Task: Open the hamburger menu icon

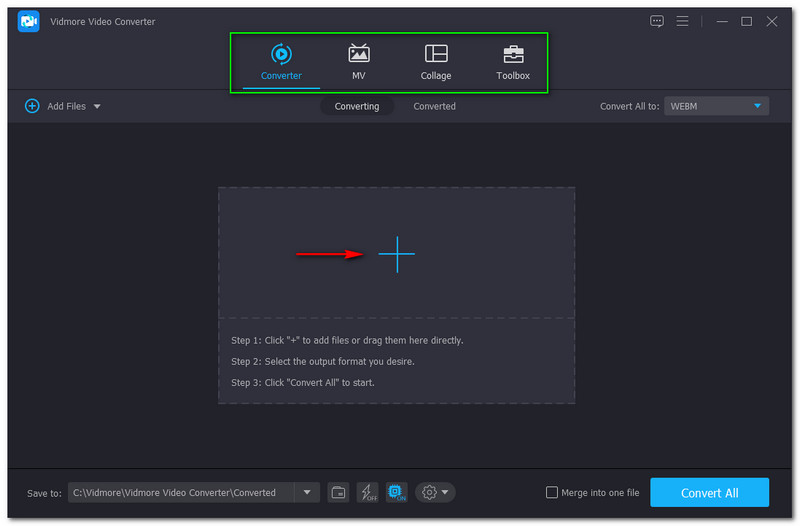Action: [682, 21]
